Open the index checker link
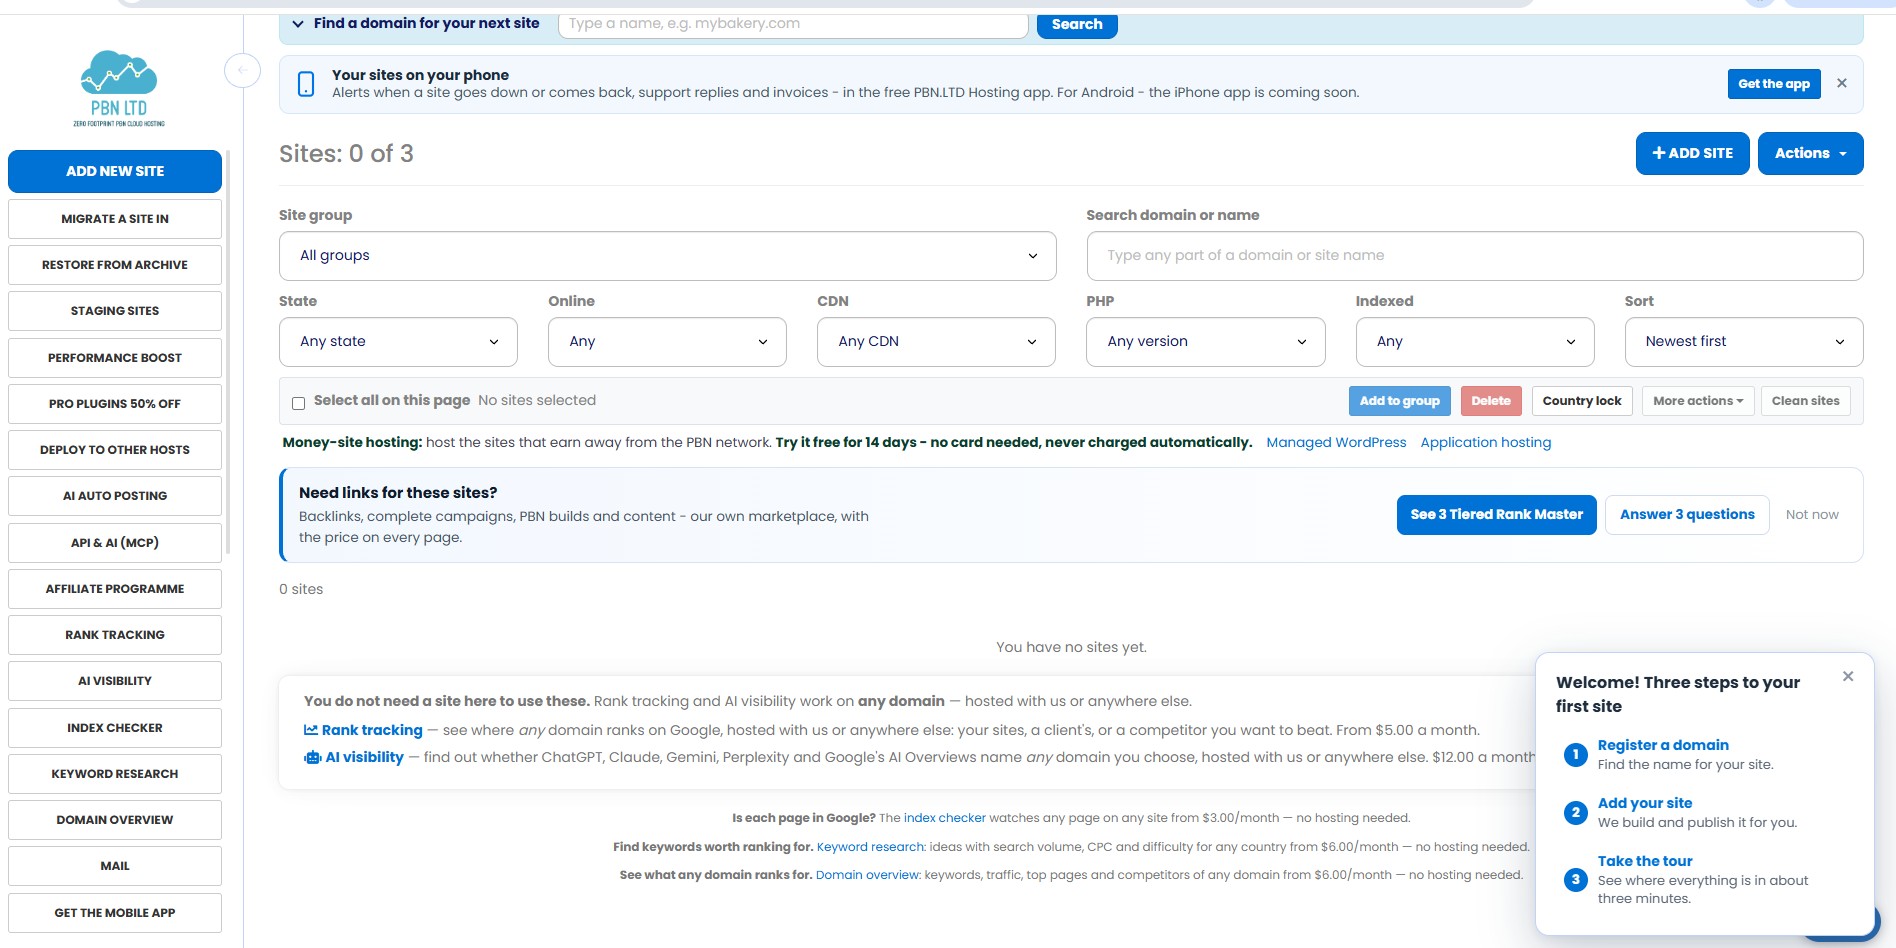The height and width of the screenshot is (948, 1896). [945, 818]
